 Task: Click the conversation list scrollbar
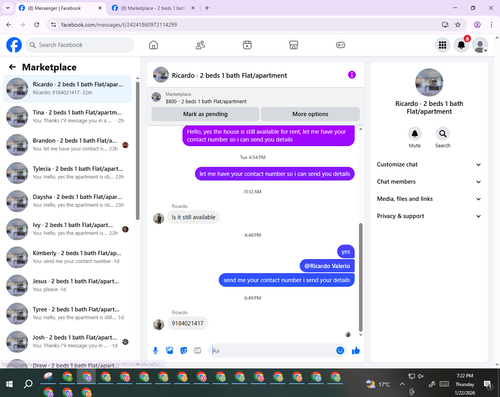(x=137, y=150)
